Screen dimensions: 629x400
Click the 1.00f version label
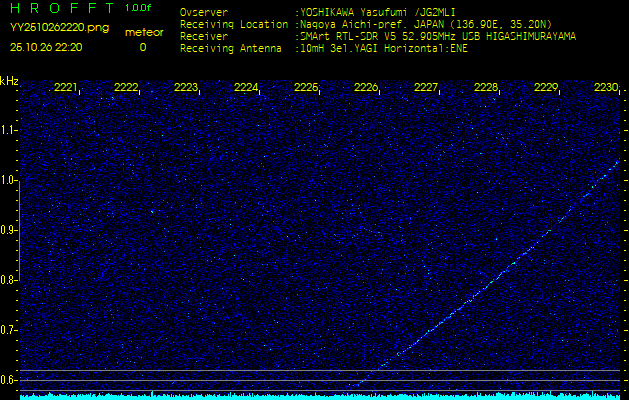click(140, 8)
